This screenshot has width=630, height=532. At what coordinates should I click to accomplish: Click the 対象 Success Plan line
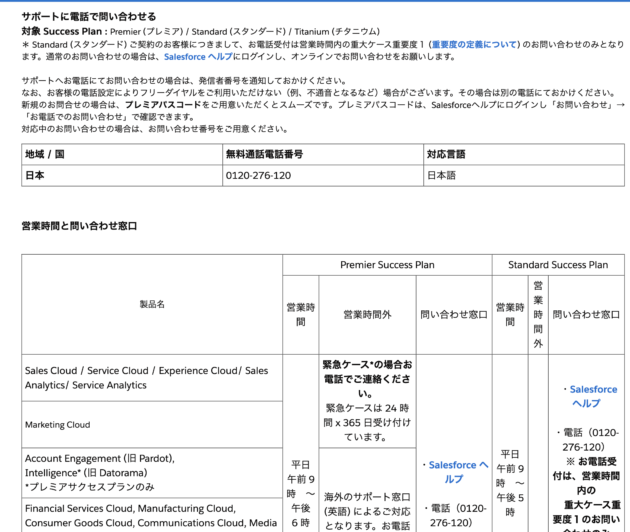click(x=200, y=31)
